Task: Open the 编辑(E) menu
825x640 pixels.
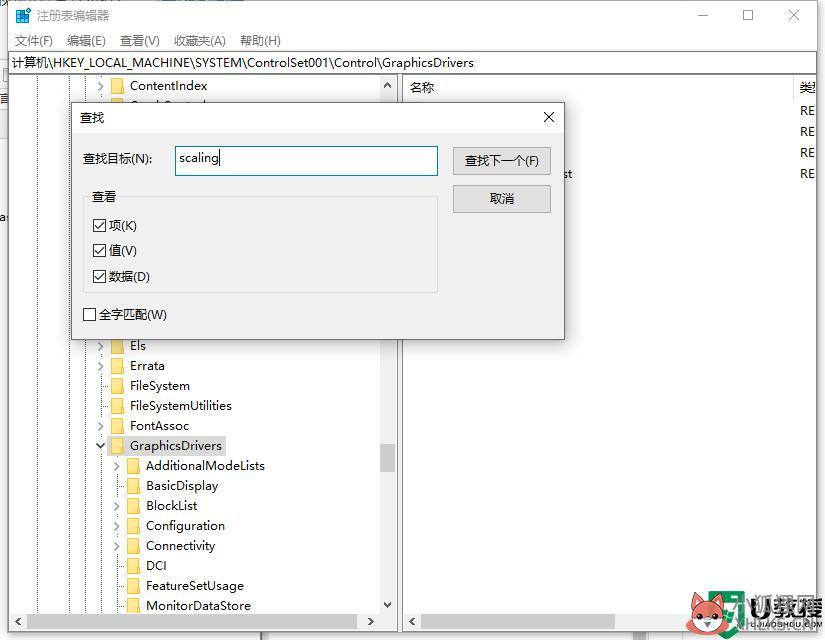Action: [86, 41]
